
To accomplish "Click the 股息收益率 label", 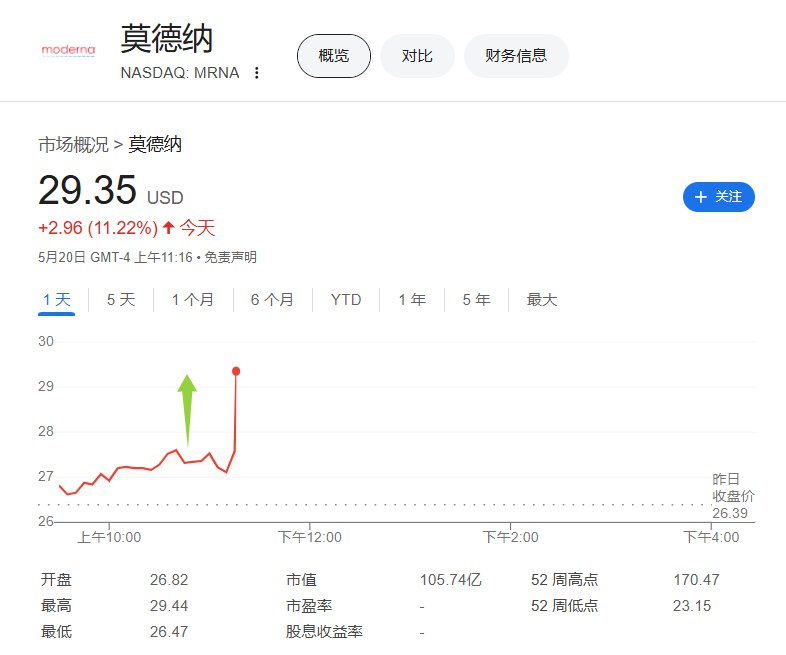I will pos(324,632).
